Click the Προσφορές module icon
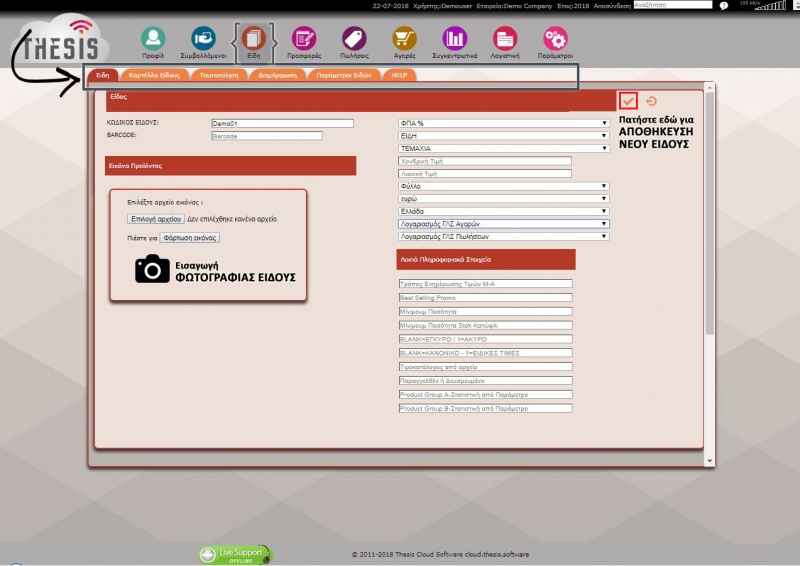 (x=304, y=39)
